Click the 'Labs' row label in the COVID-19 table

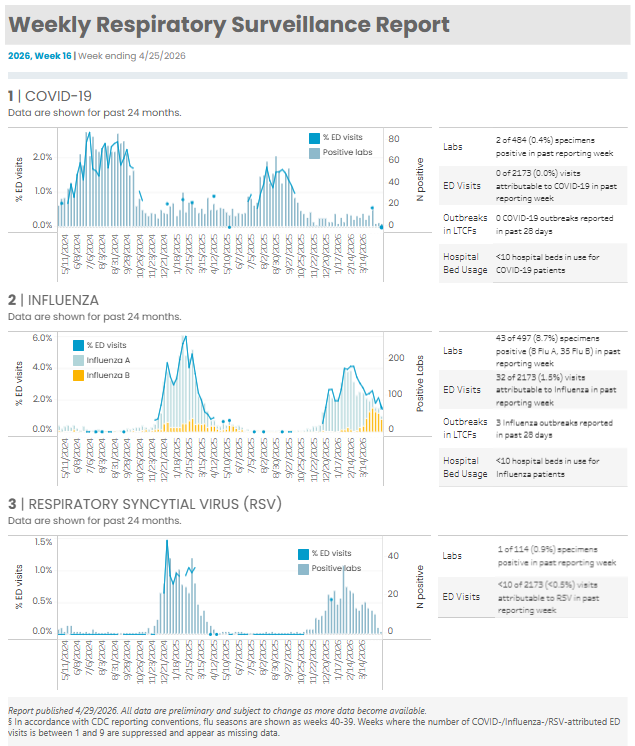click(x=452, y=147)
